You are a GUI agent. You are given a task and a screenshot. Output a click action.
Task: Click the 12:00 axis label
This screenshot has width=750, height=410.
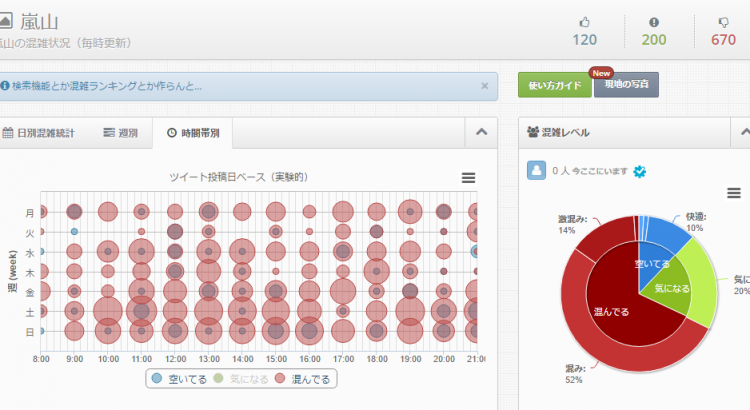coord(176,359)
